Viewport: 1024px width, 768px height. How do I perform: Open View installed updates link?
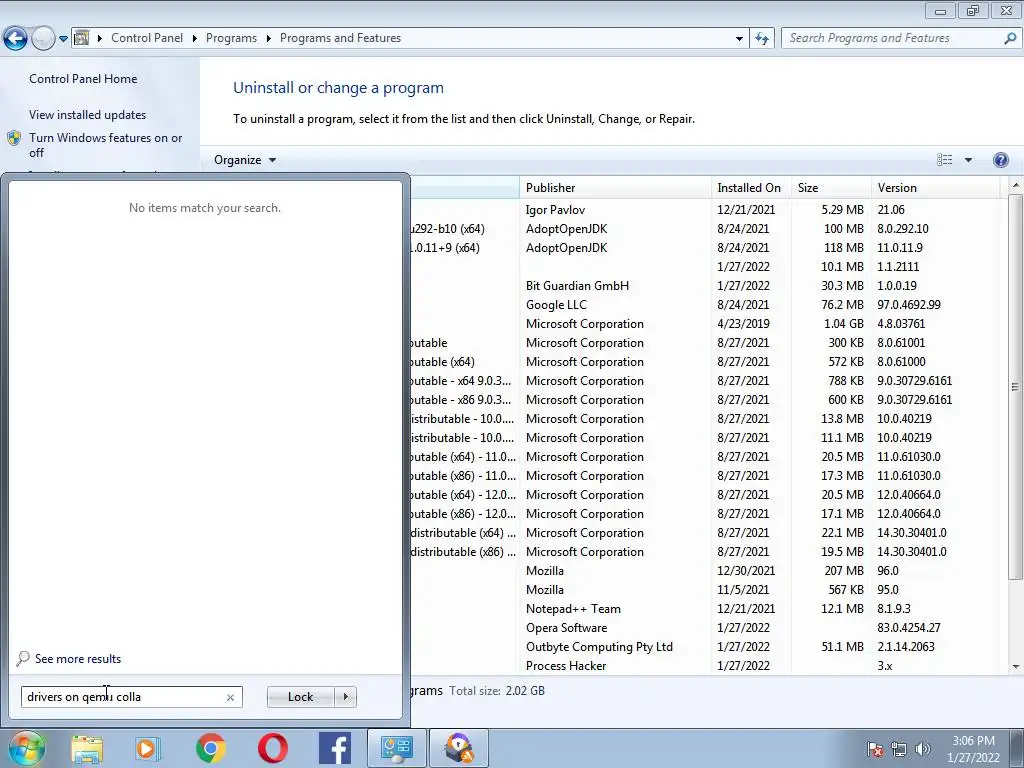pyautogui.click(x=88, y=115)
